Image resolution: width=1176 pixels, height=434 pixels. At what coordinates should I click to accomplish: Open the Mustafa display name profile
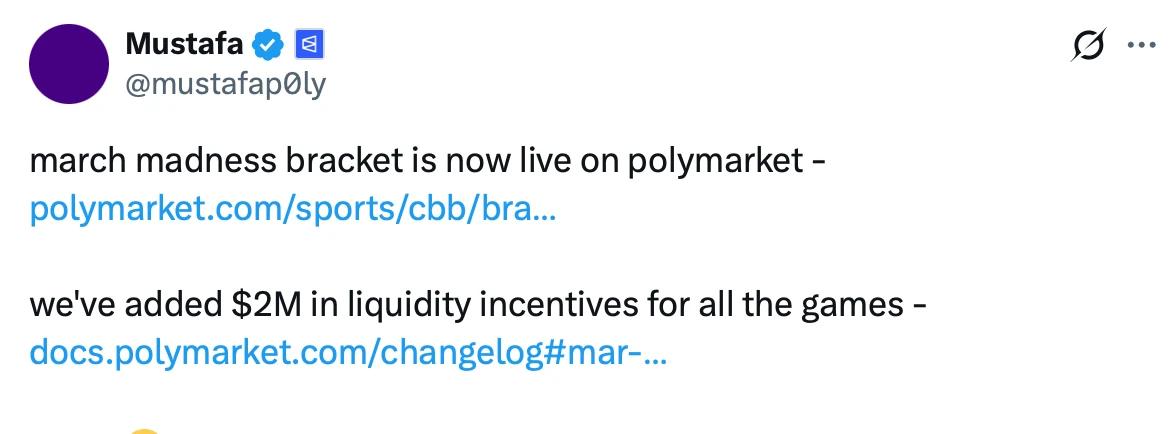(185, 44)
